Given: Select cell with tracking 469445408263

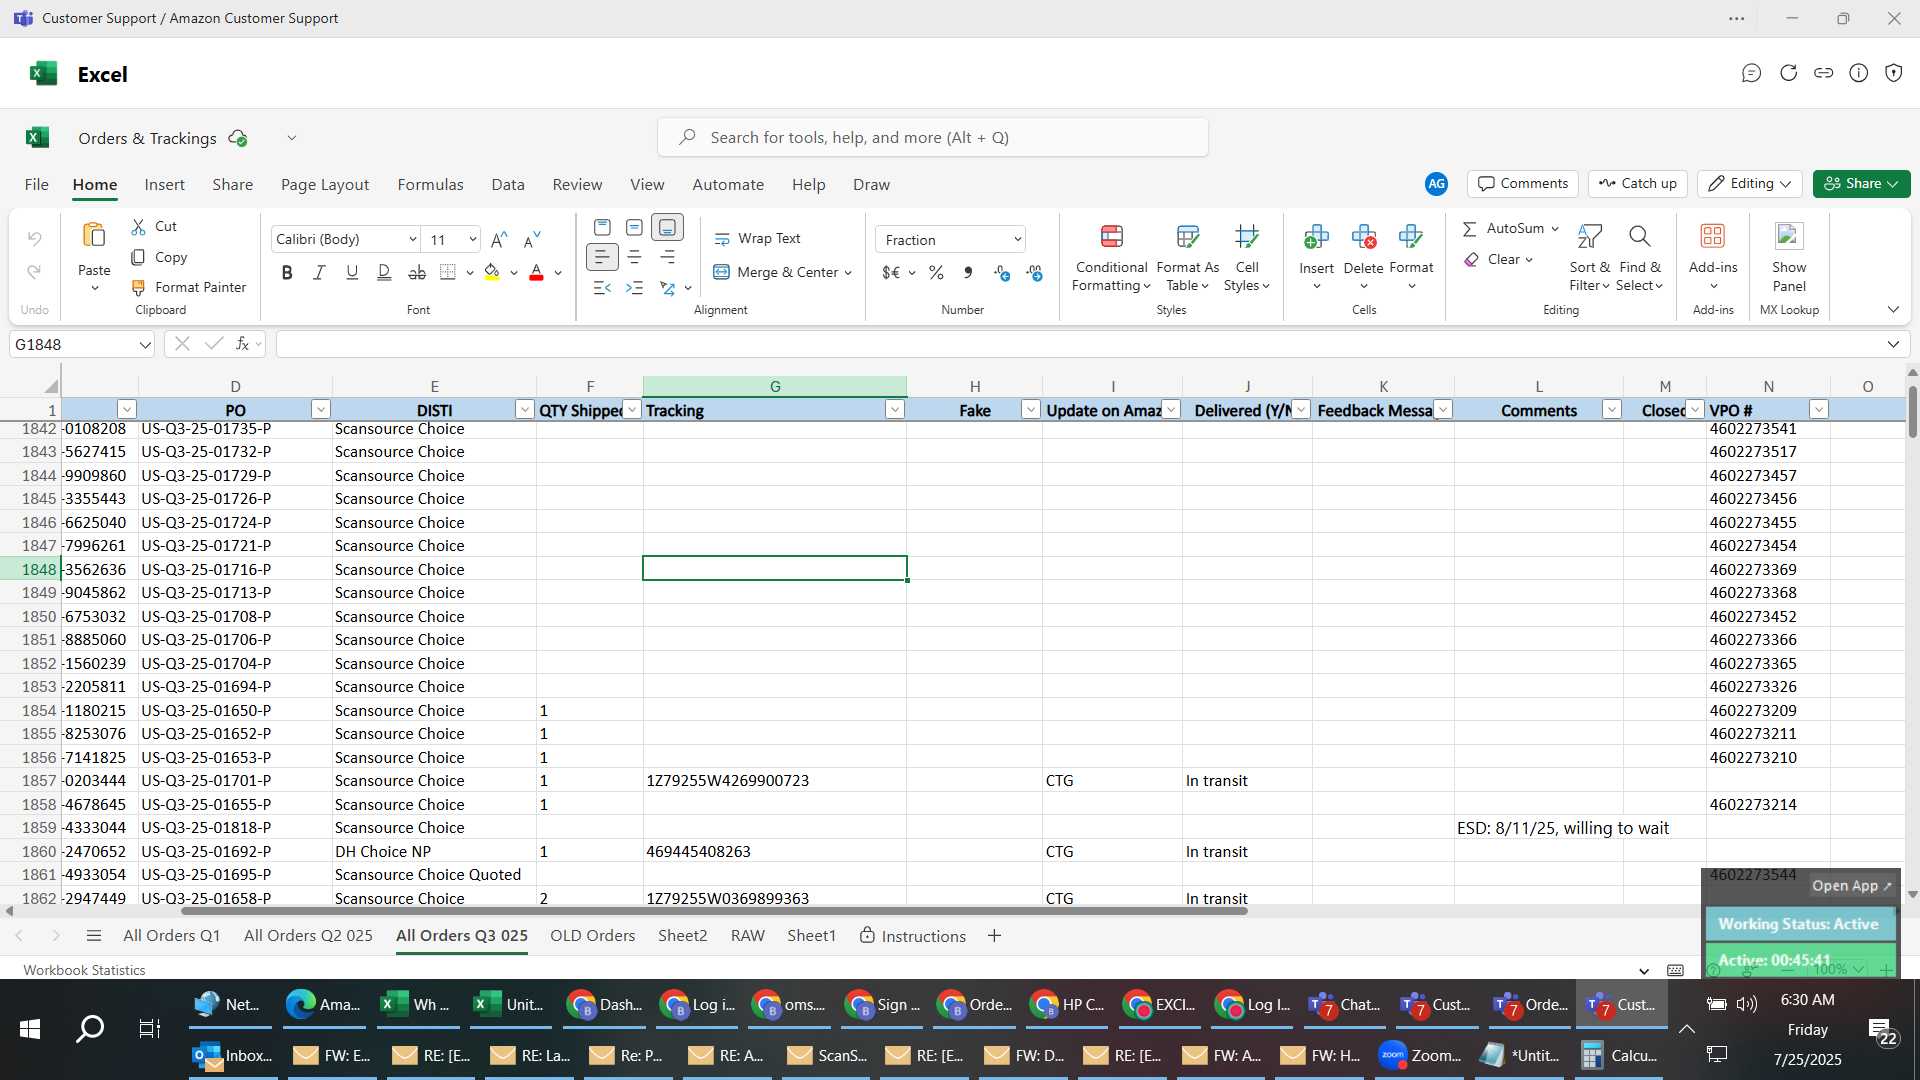Looking at the screenshot, I should (775, 852).
